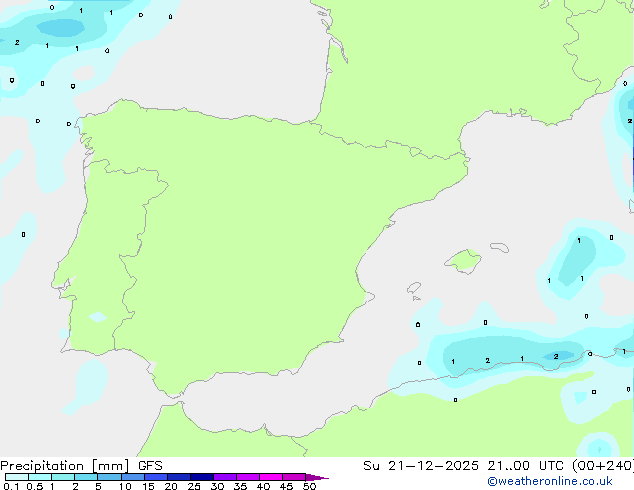Pick the 15–20 mm legend color swatch

(156, 477)
